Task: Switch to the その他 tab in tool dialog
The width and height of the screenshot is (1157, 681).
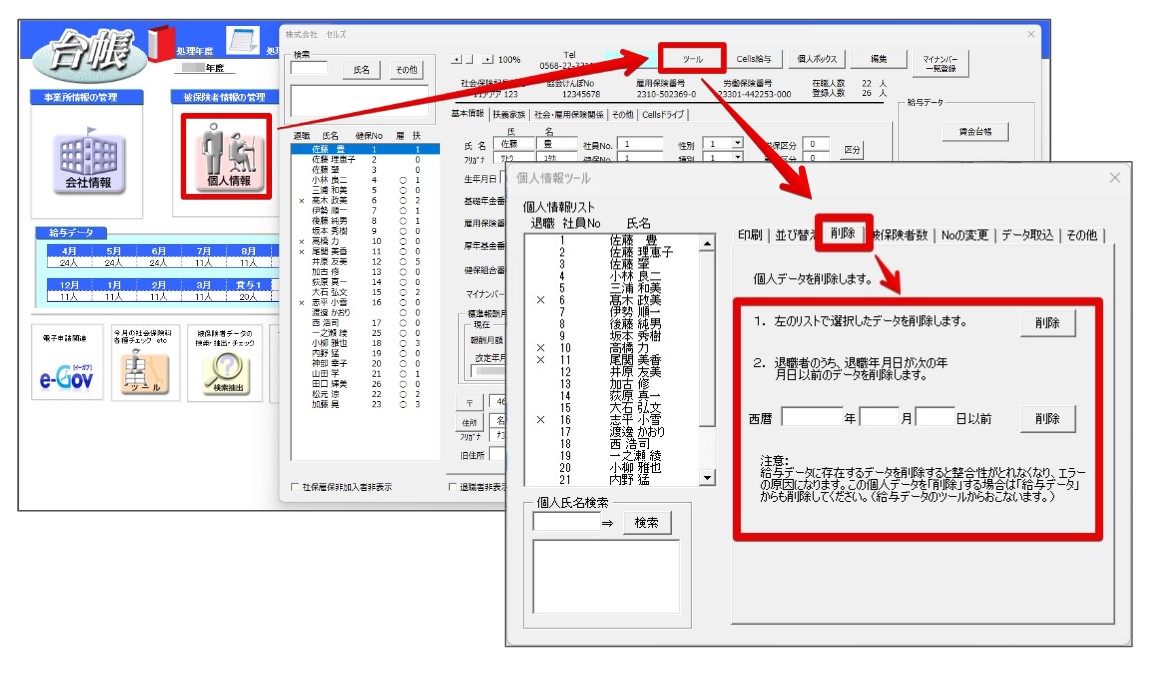Action: click(1082, 235)
